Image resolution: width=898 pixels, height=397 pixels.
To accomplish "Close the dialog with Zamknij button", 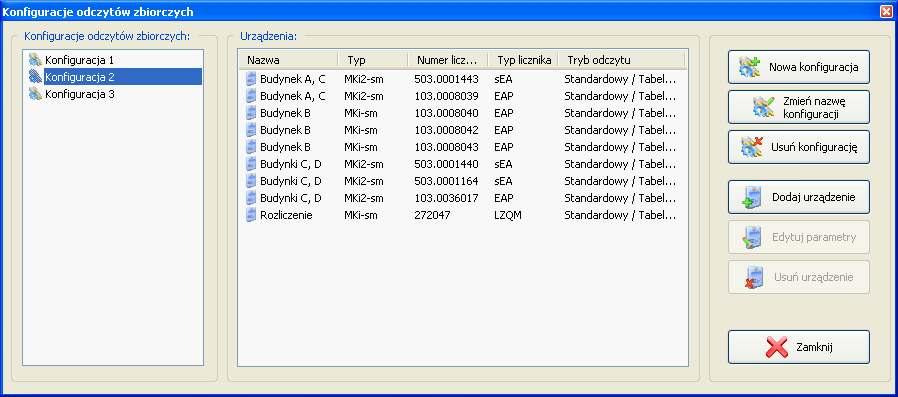I will coord(798,347).
